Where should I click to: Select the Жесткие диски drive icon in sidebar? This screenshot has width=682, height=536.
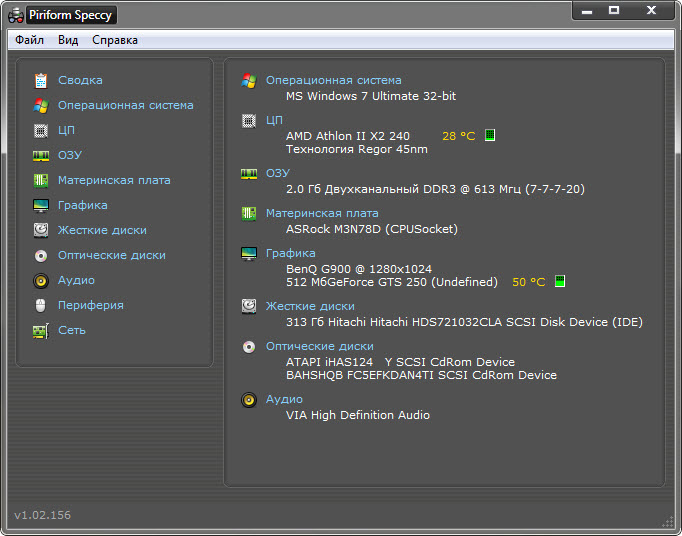pos(41,230)
